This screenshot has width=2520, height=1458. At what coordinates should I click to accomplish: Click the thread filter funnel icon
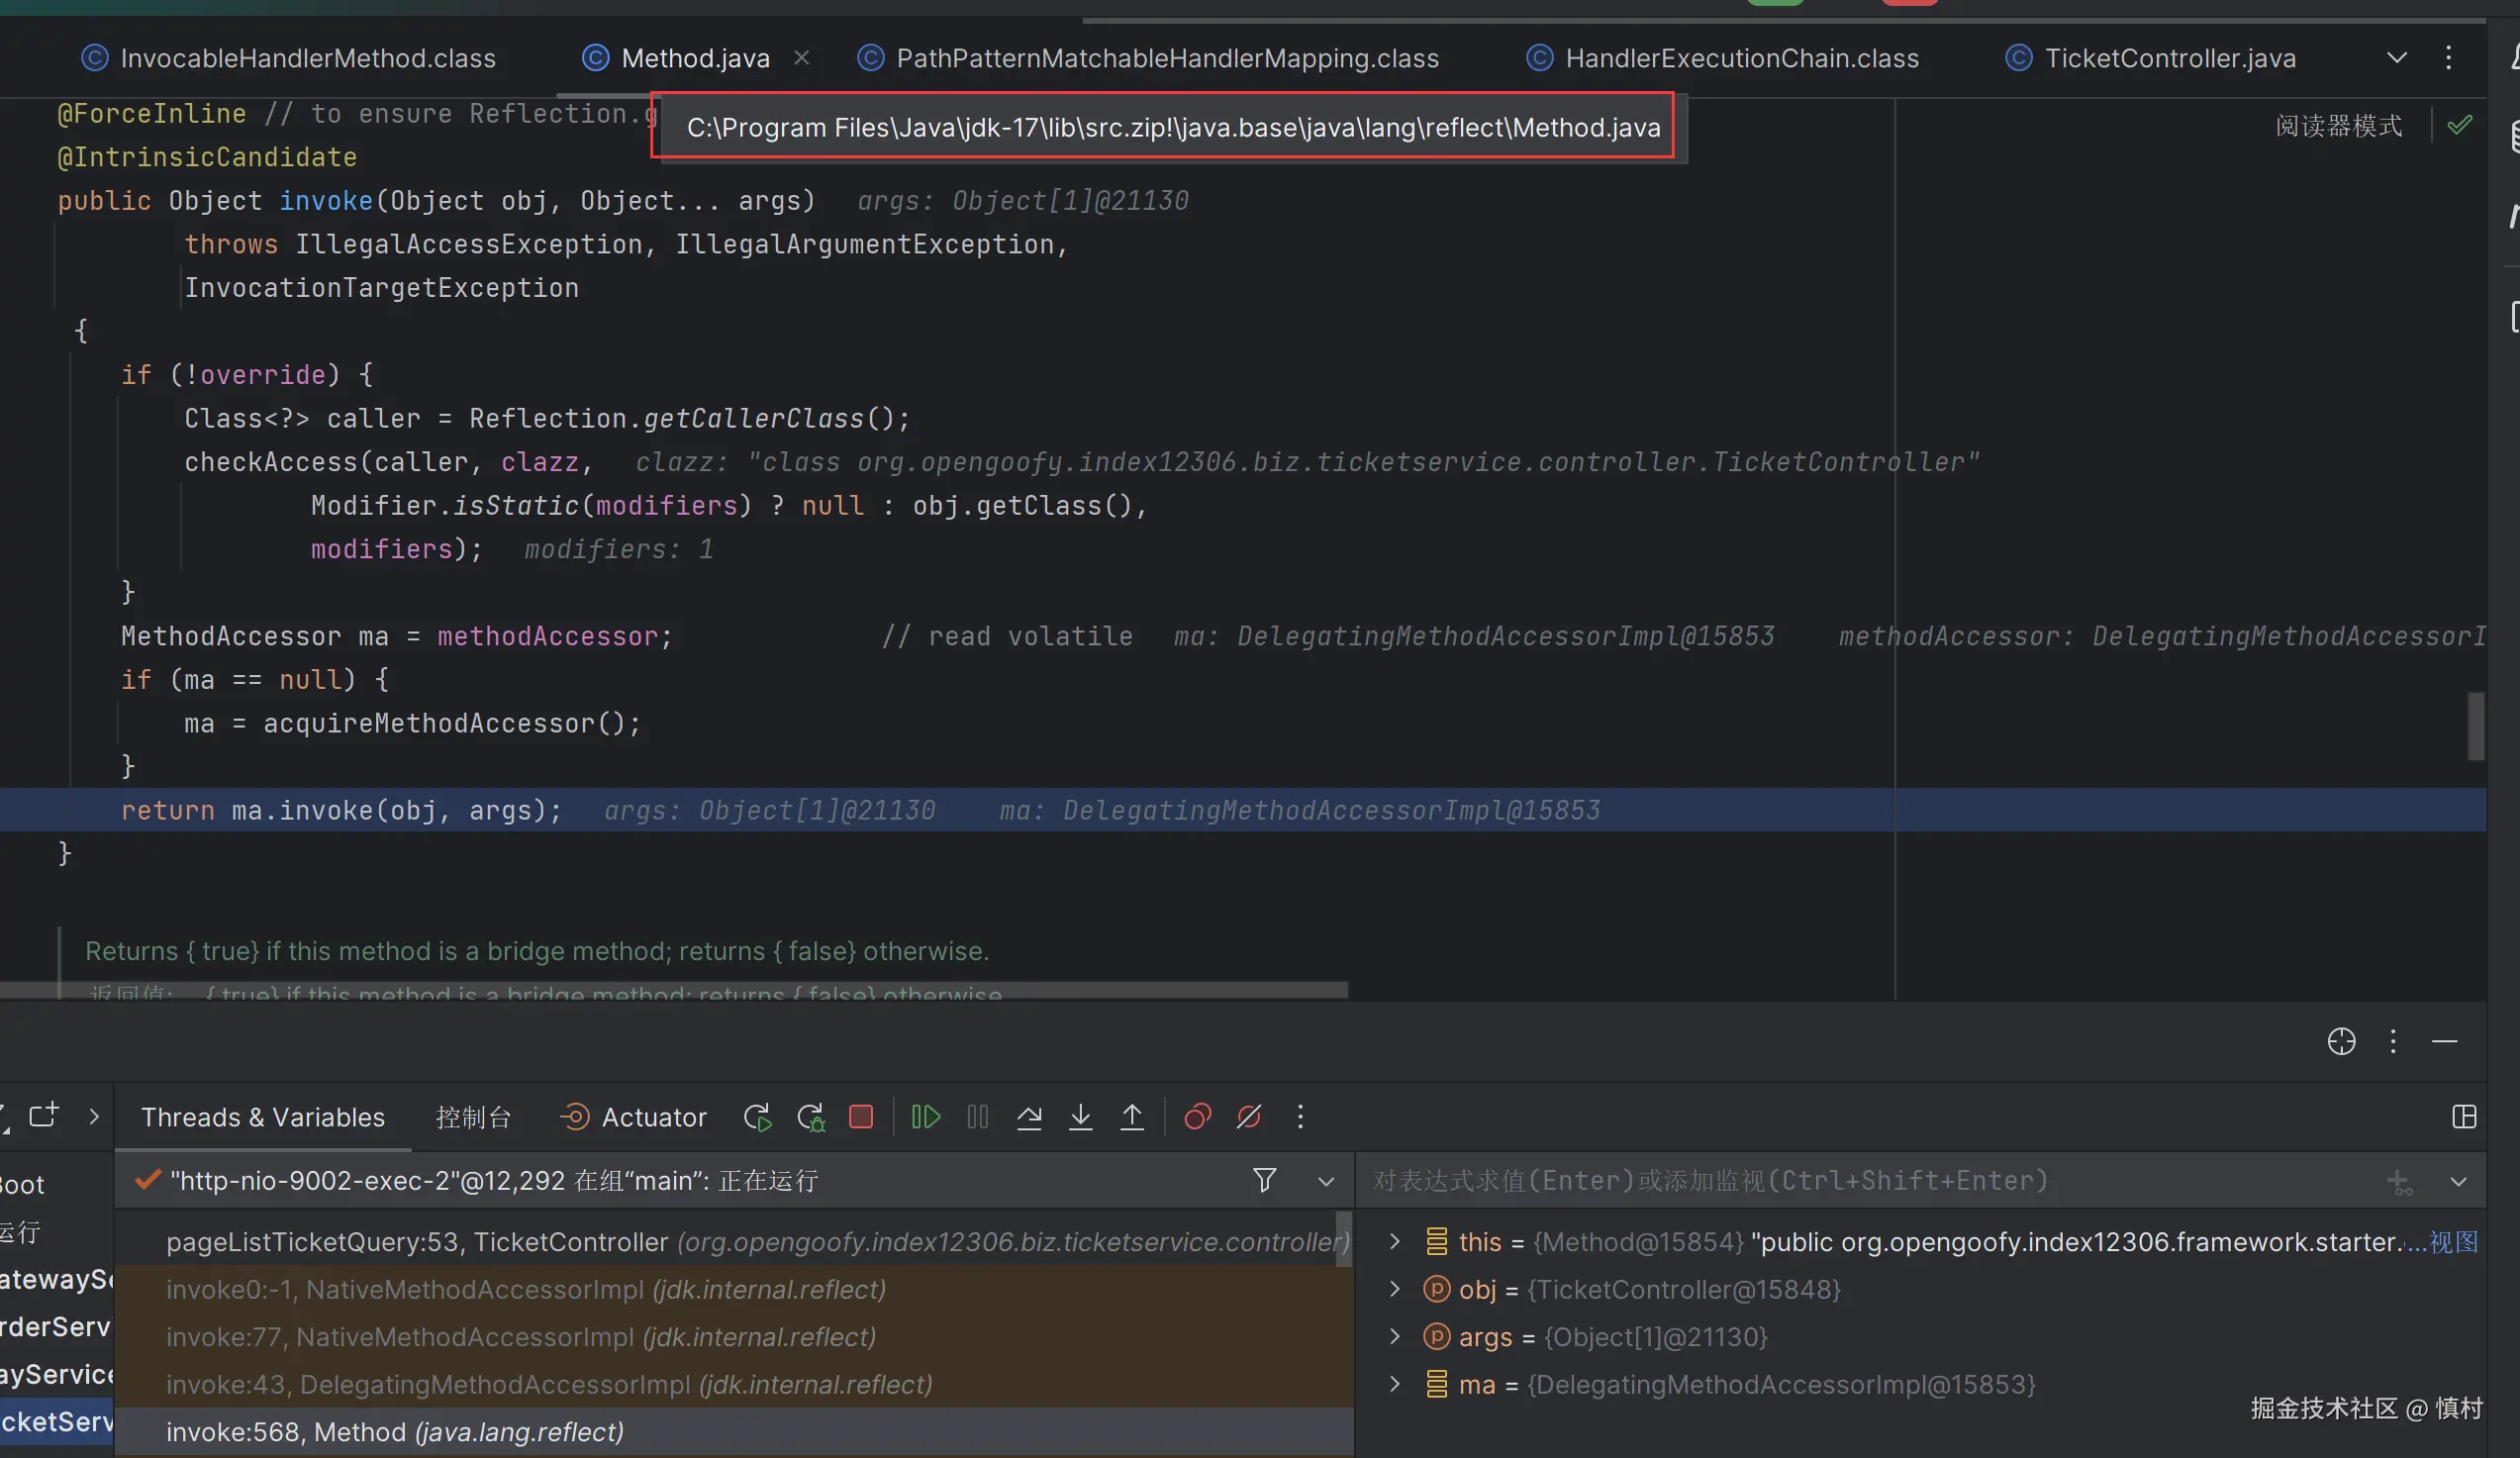(x=1264, y=1181)
